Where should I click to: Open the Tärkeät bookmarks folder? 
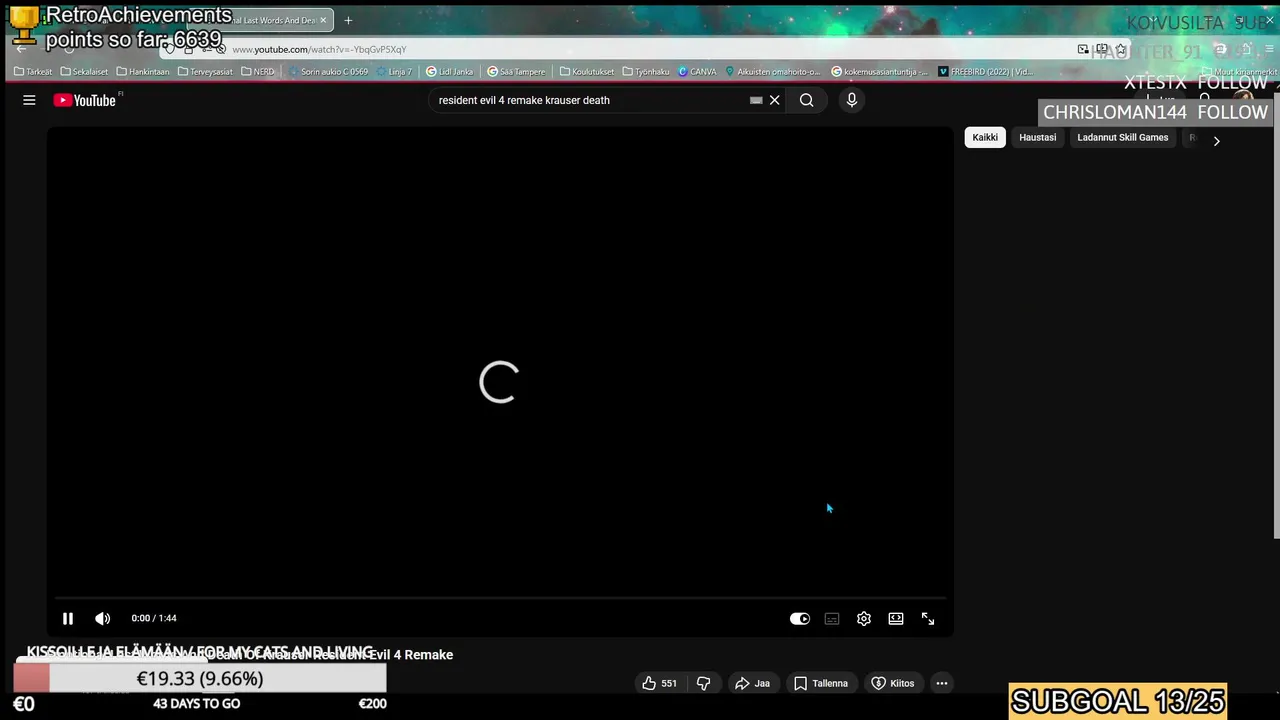coord(33,72)
